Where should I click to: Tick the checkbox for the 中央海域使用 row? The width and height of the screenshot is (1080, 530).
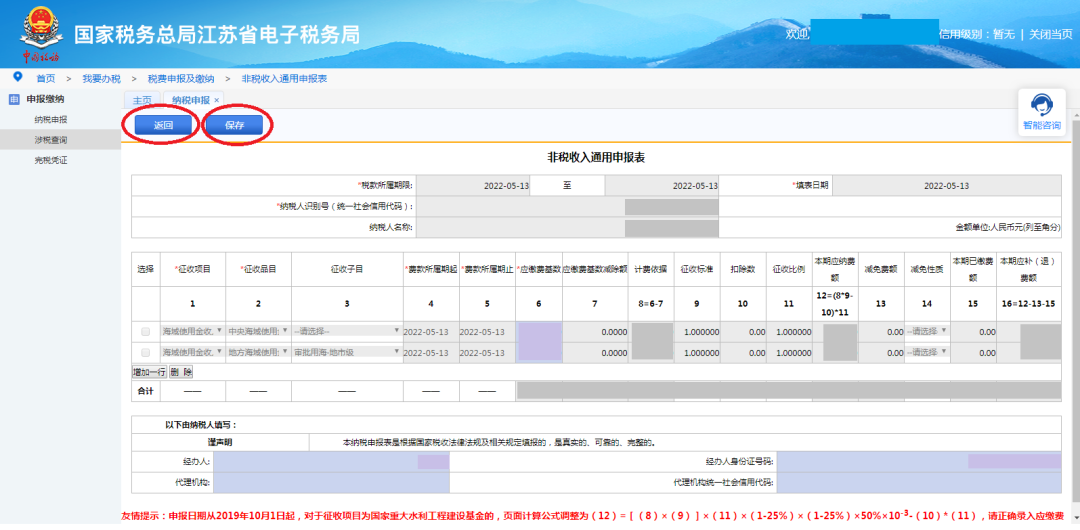pyautogui.click(x=145, y=332)
